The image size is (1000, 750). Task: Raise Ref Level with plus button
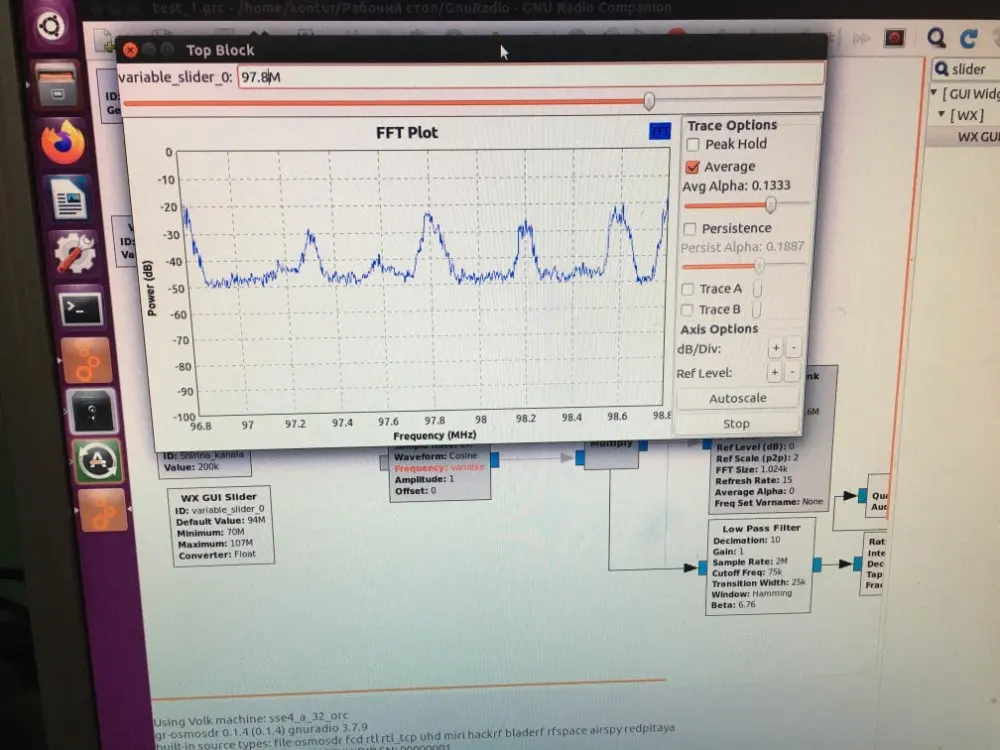tap(774, 372)
